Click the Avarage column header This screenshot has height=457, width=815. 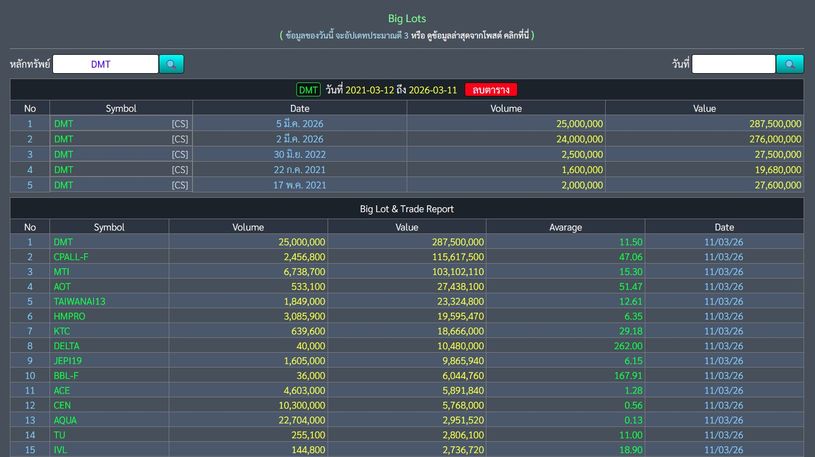click(565, 227)
